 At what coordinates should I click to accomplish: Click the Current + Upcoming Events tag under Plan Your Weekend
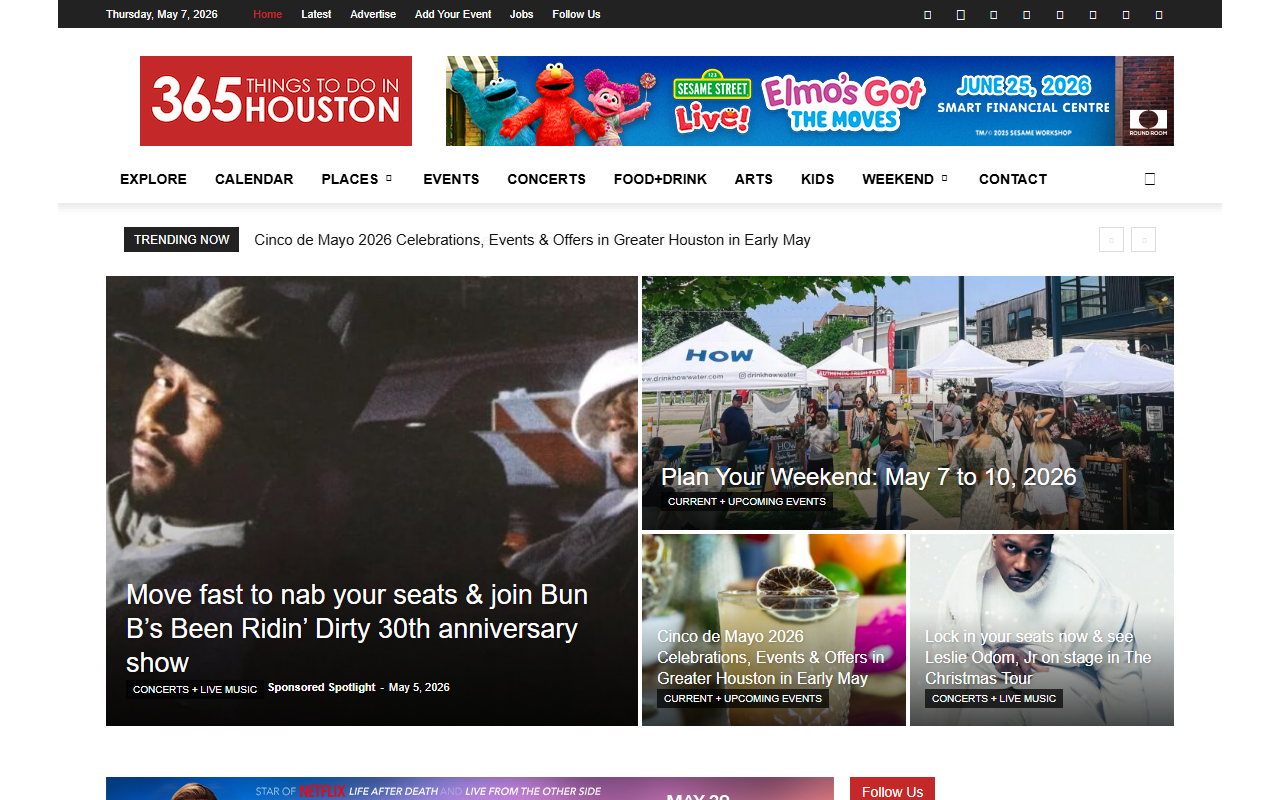click(747, 502)
